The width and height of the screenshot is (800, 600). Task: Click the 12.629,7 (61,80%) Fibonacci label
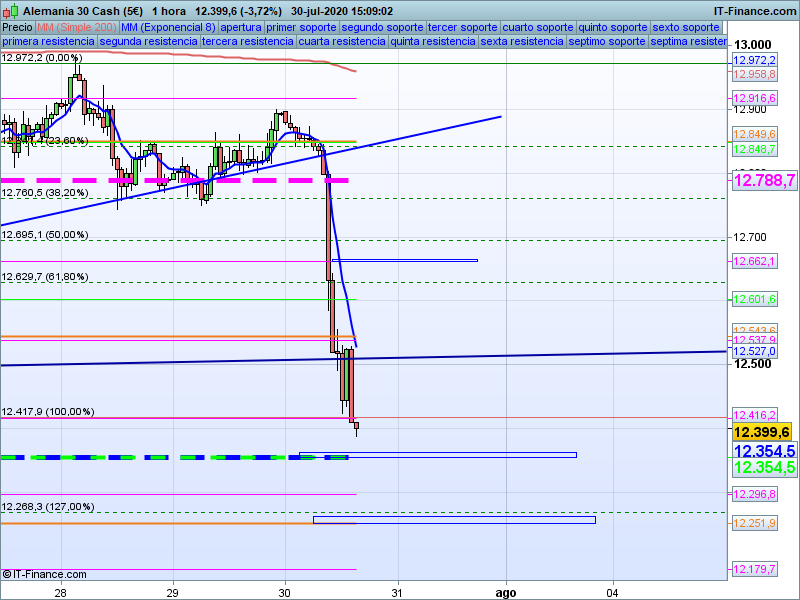tap(45, 277)
